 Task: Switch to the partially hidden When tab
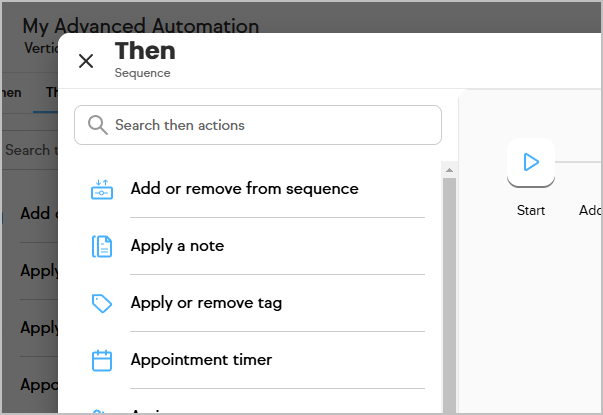(11, 93)
